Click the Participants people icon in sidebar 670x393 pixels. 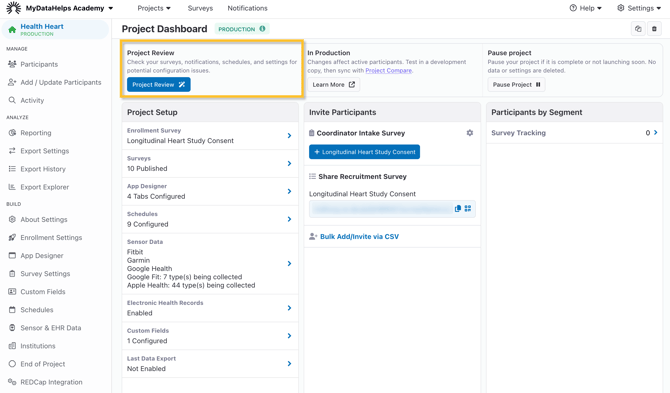(x=12, y=64)
